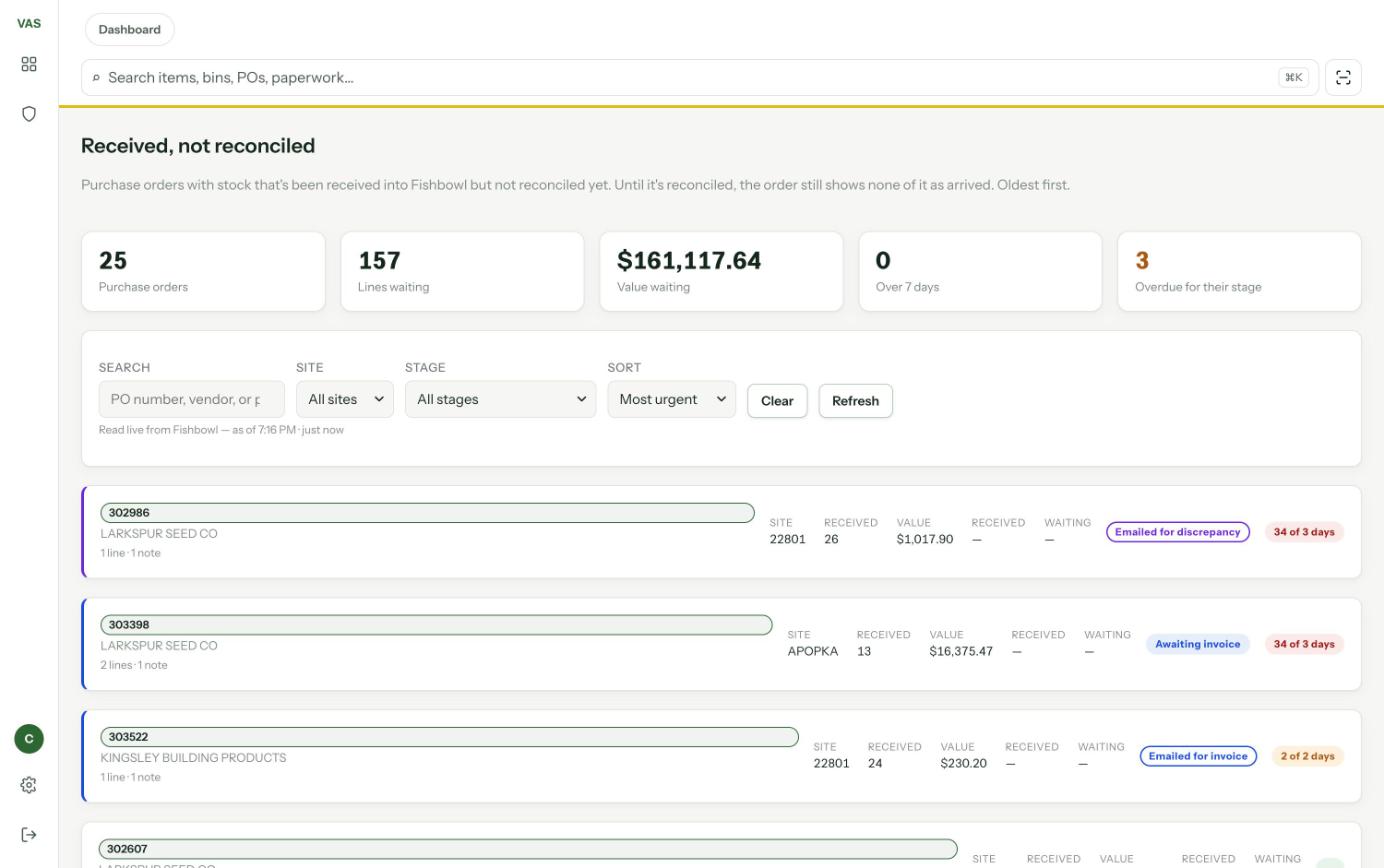Click the Refresh button
The width and height of the screenshot is (1384, 868).
tap(855, 401)
